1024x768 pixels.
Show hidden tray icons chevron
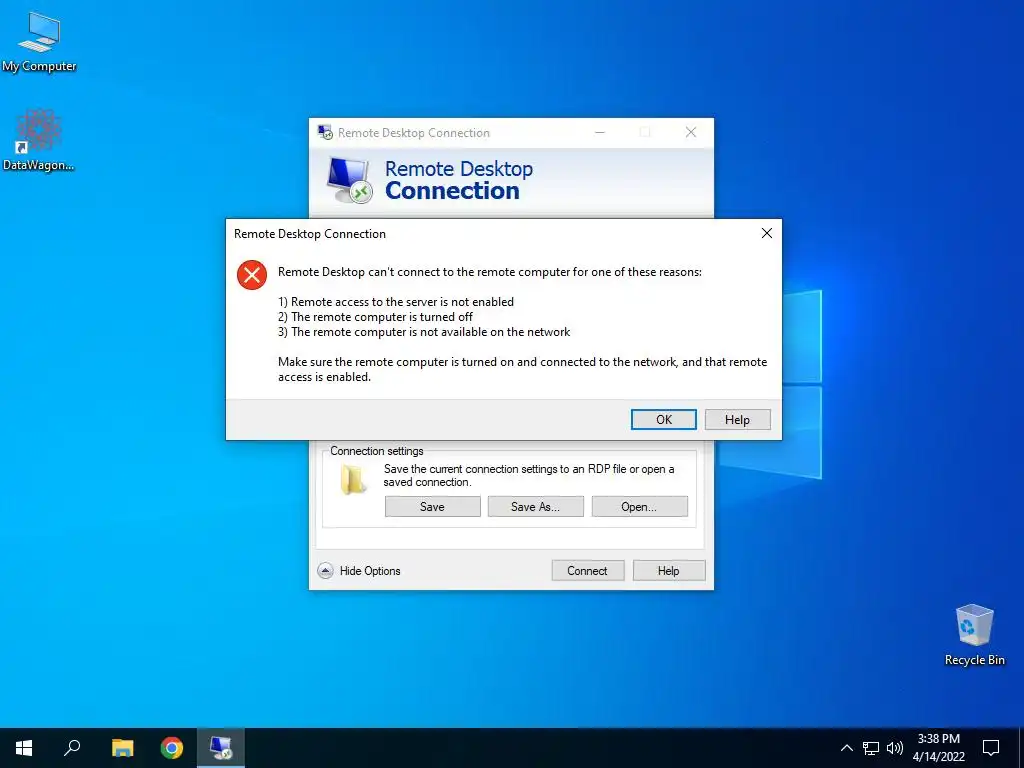pyautogui.click(x=846, y=748)
